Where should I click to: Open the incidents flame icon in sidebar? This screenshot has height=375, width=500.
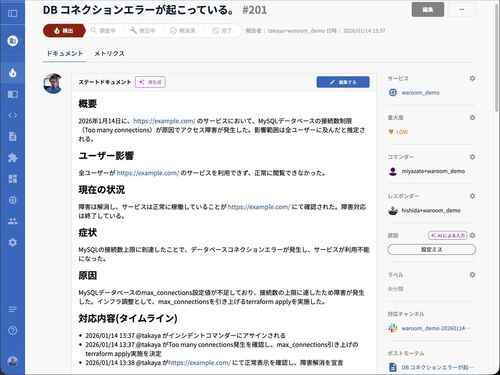[x=13, y=73]
